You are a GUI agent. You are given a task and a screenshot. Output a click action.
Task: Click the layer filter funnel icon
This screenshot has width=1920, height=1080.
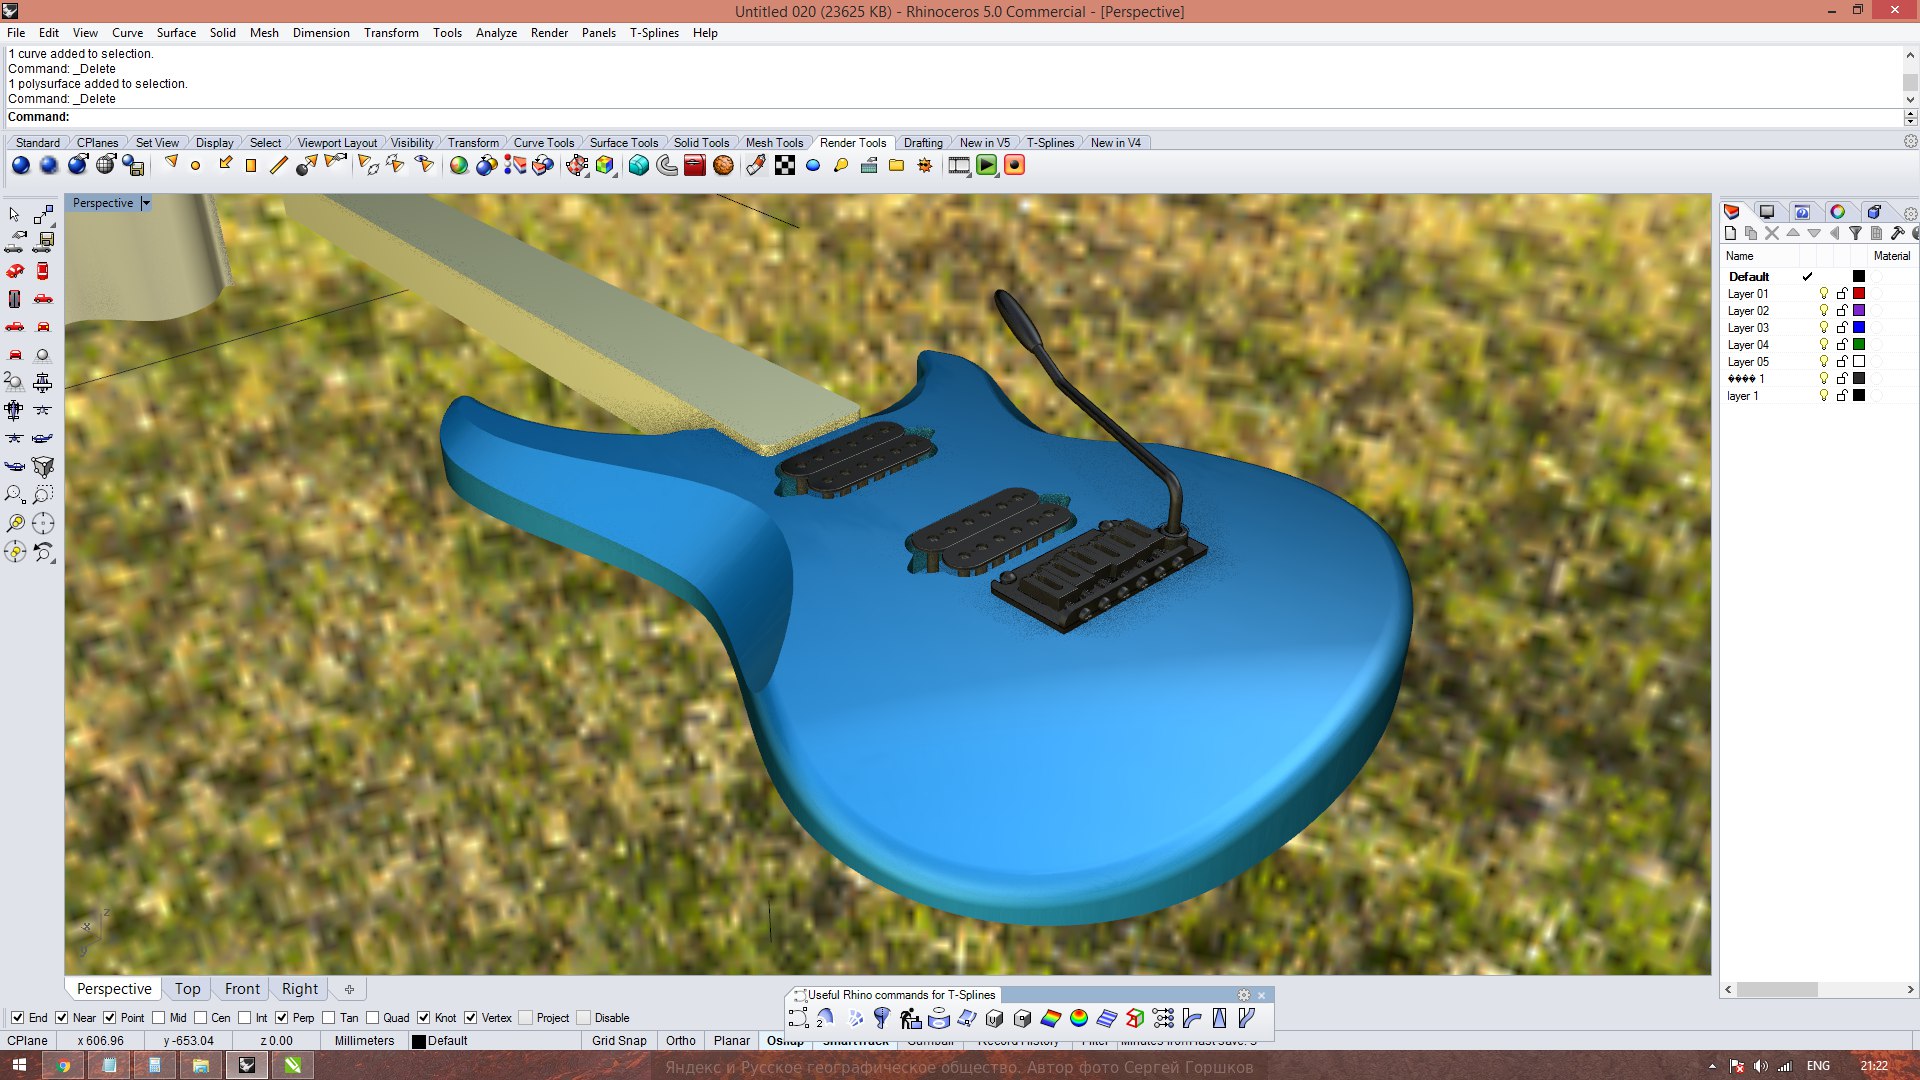(x=1855, y=233)
